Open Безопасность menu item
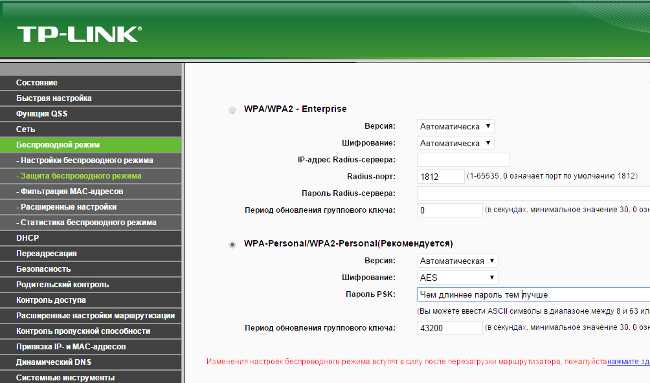The width and height of the screenshot is (650, 383). [90, 269]
